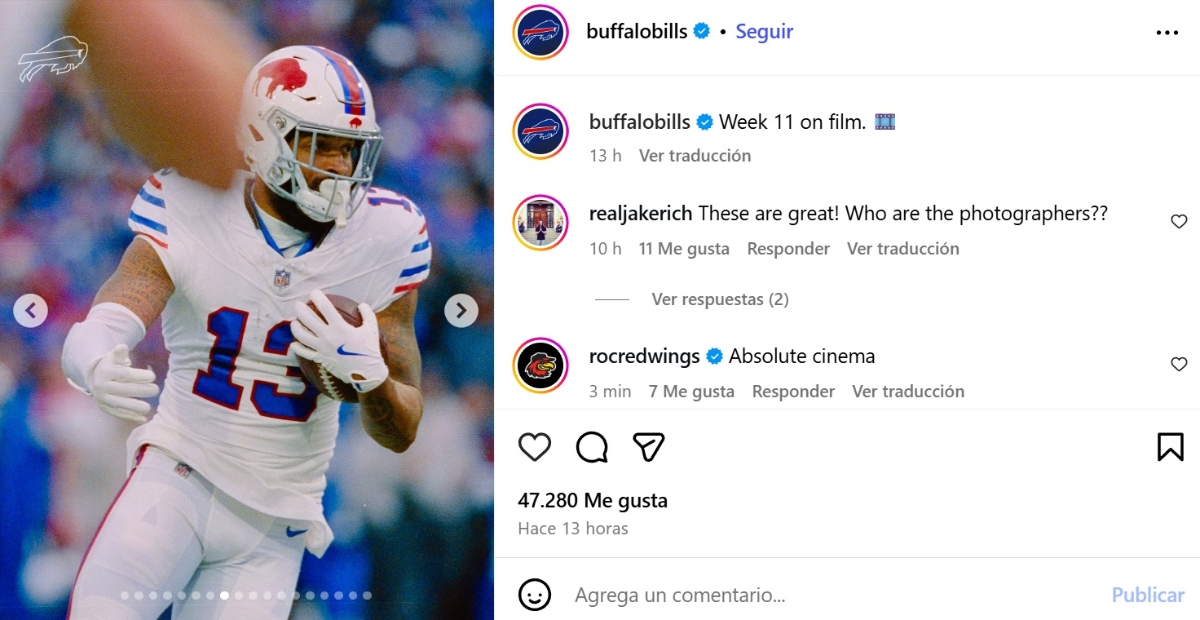This screenshot has width=1200, height=620.
Task: Select the current carousel position dot
Action: point(224,594)
